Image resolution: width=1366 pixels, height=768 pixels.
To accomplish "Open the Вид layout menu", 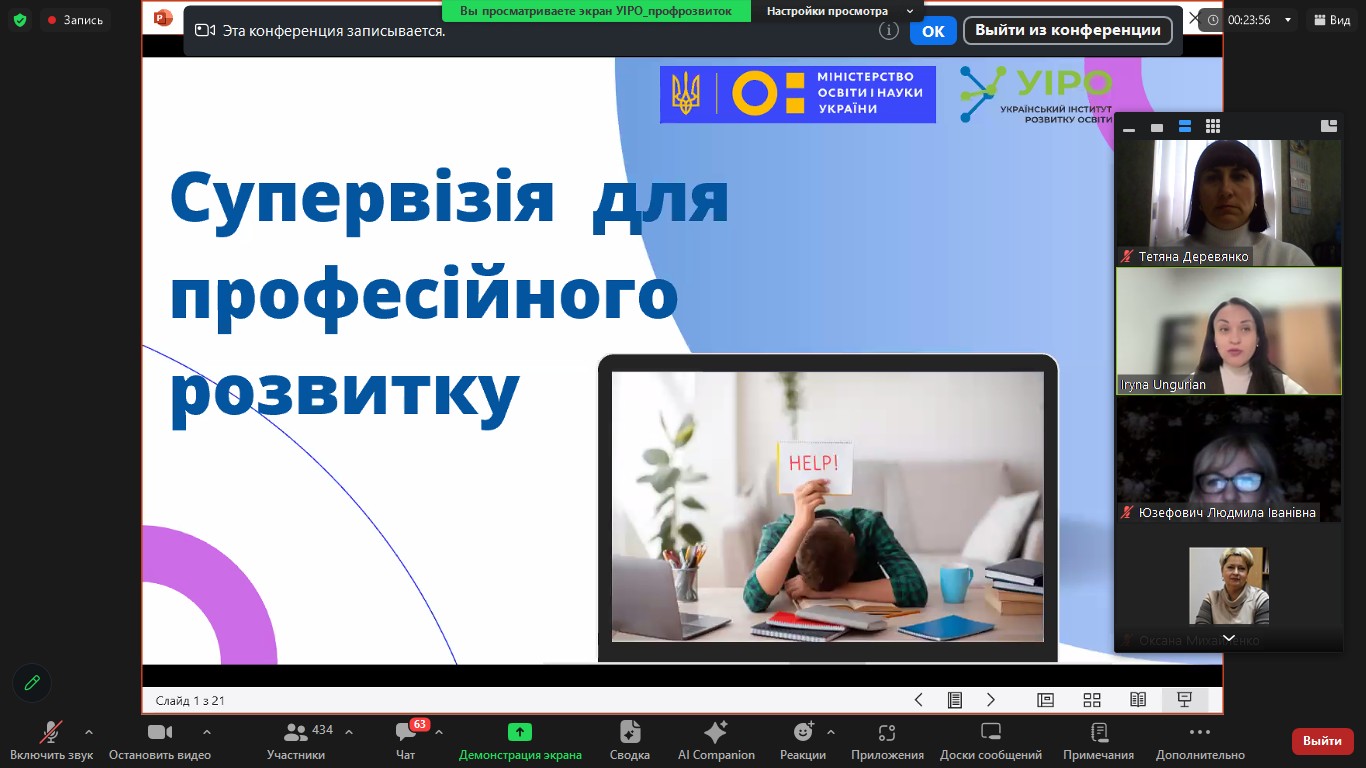I will click(x=1333, y=20).
